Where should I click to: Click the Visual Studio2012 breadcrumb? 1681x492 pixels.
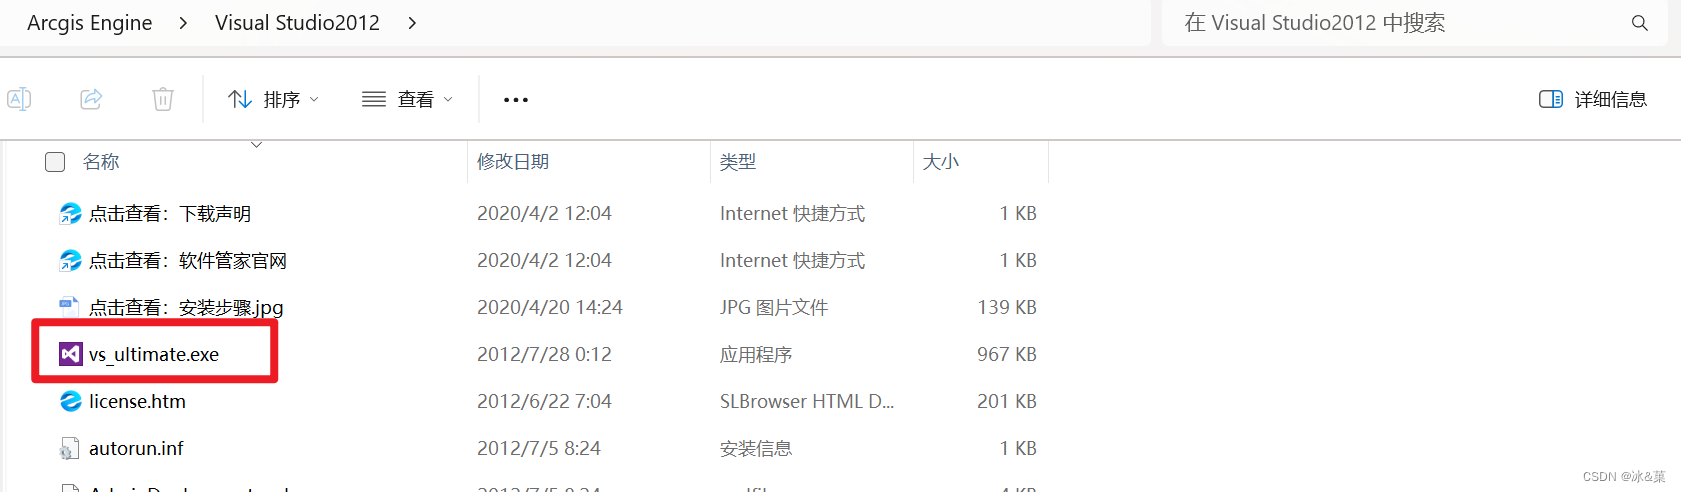(x=297, y=23)
